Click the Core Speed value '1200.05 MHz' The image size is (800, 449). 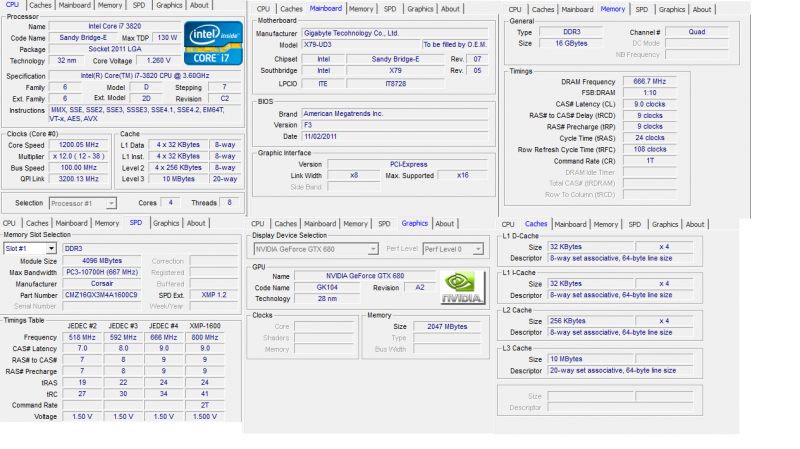(79, 145)
